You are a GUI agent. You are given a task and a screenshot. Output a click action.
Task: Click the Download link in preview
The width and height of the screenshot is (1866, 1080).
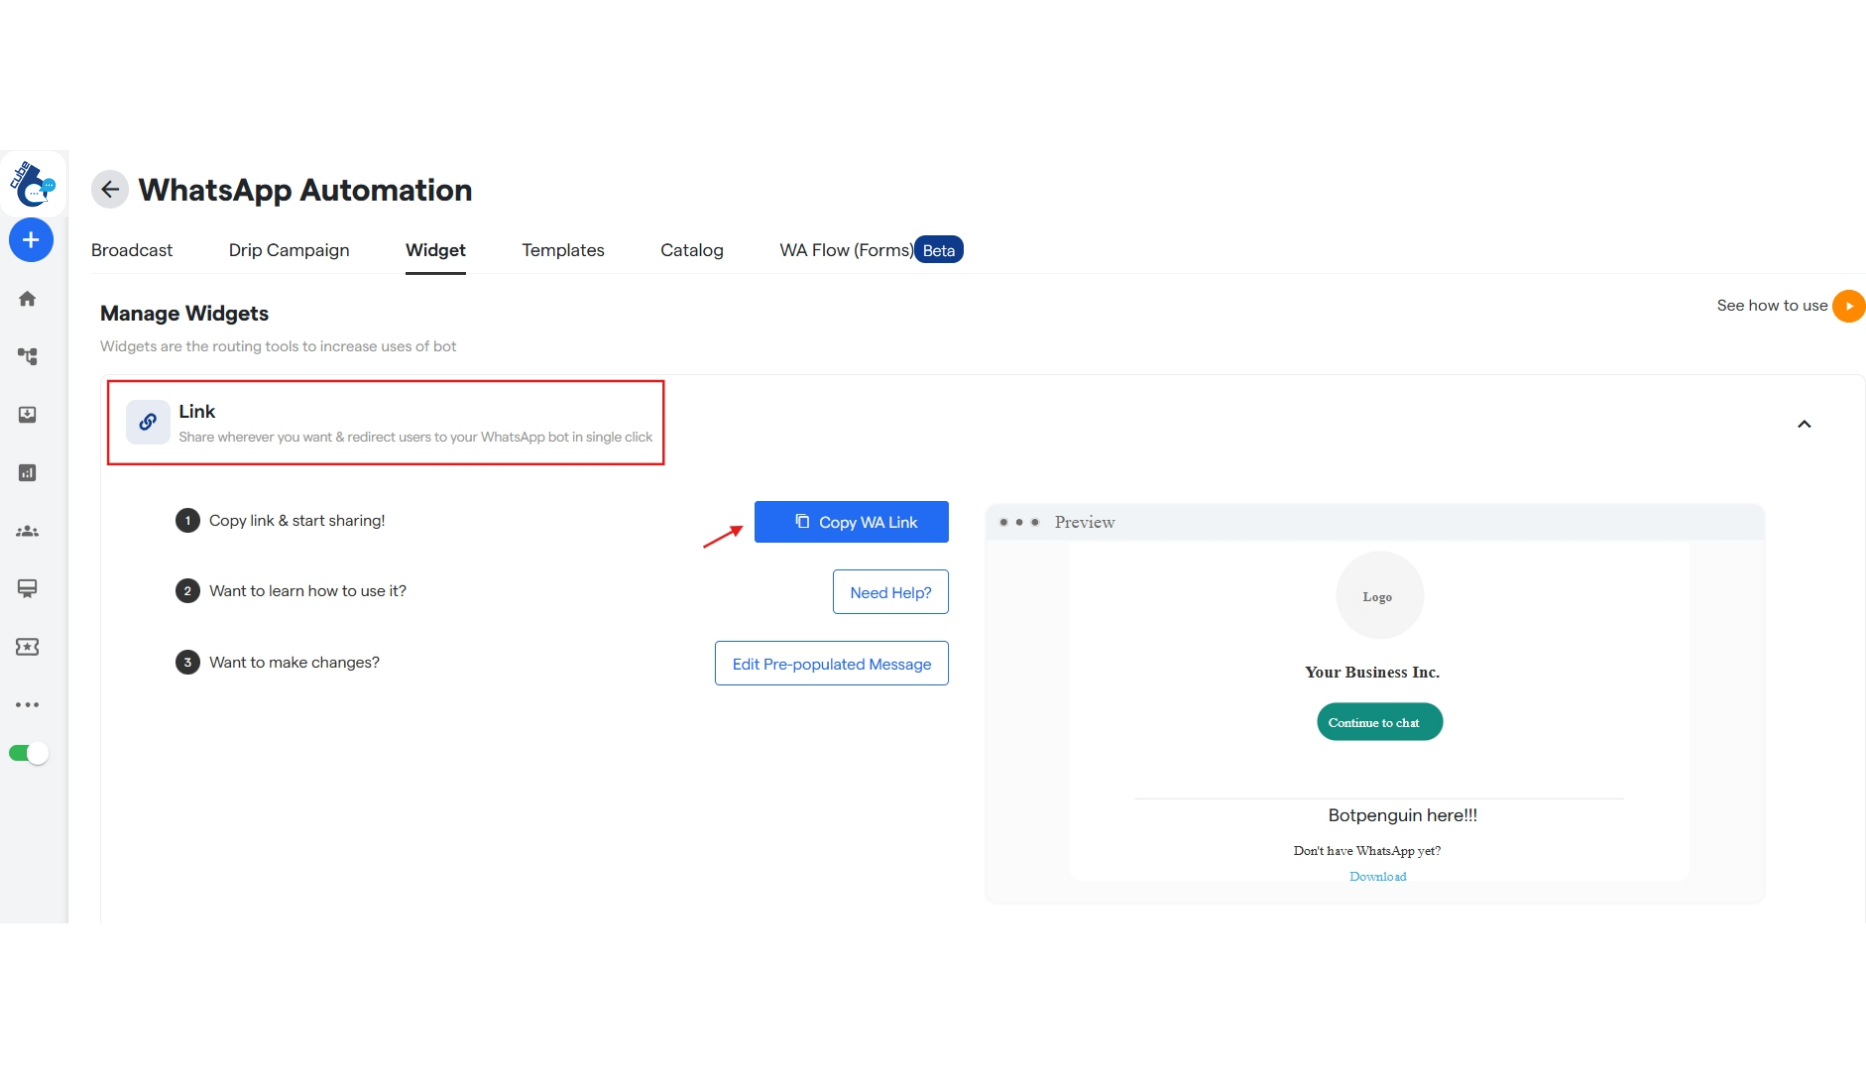coord(1377,876)
